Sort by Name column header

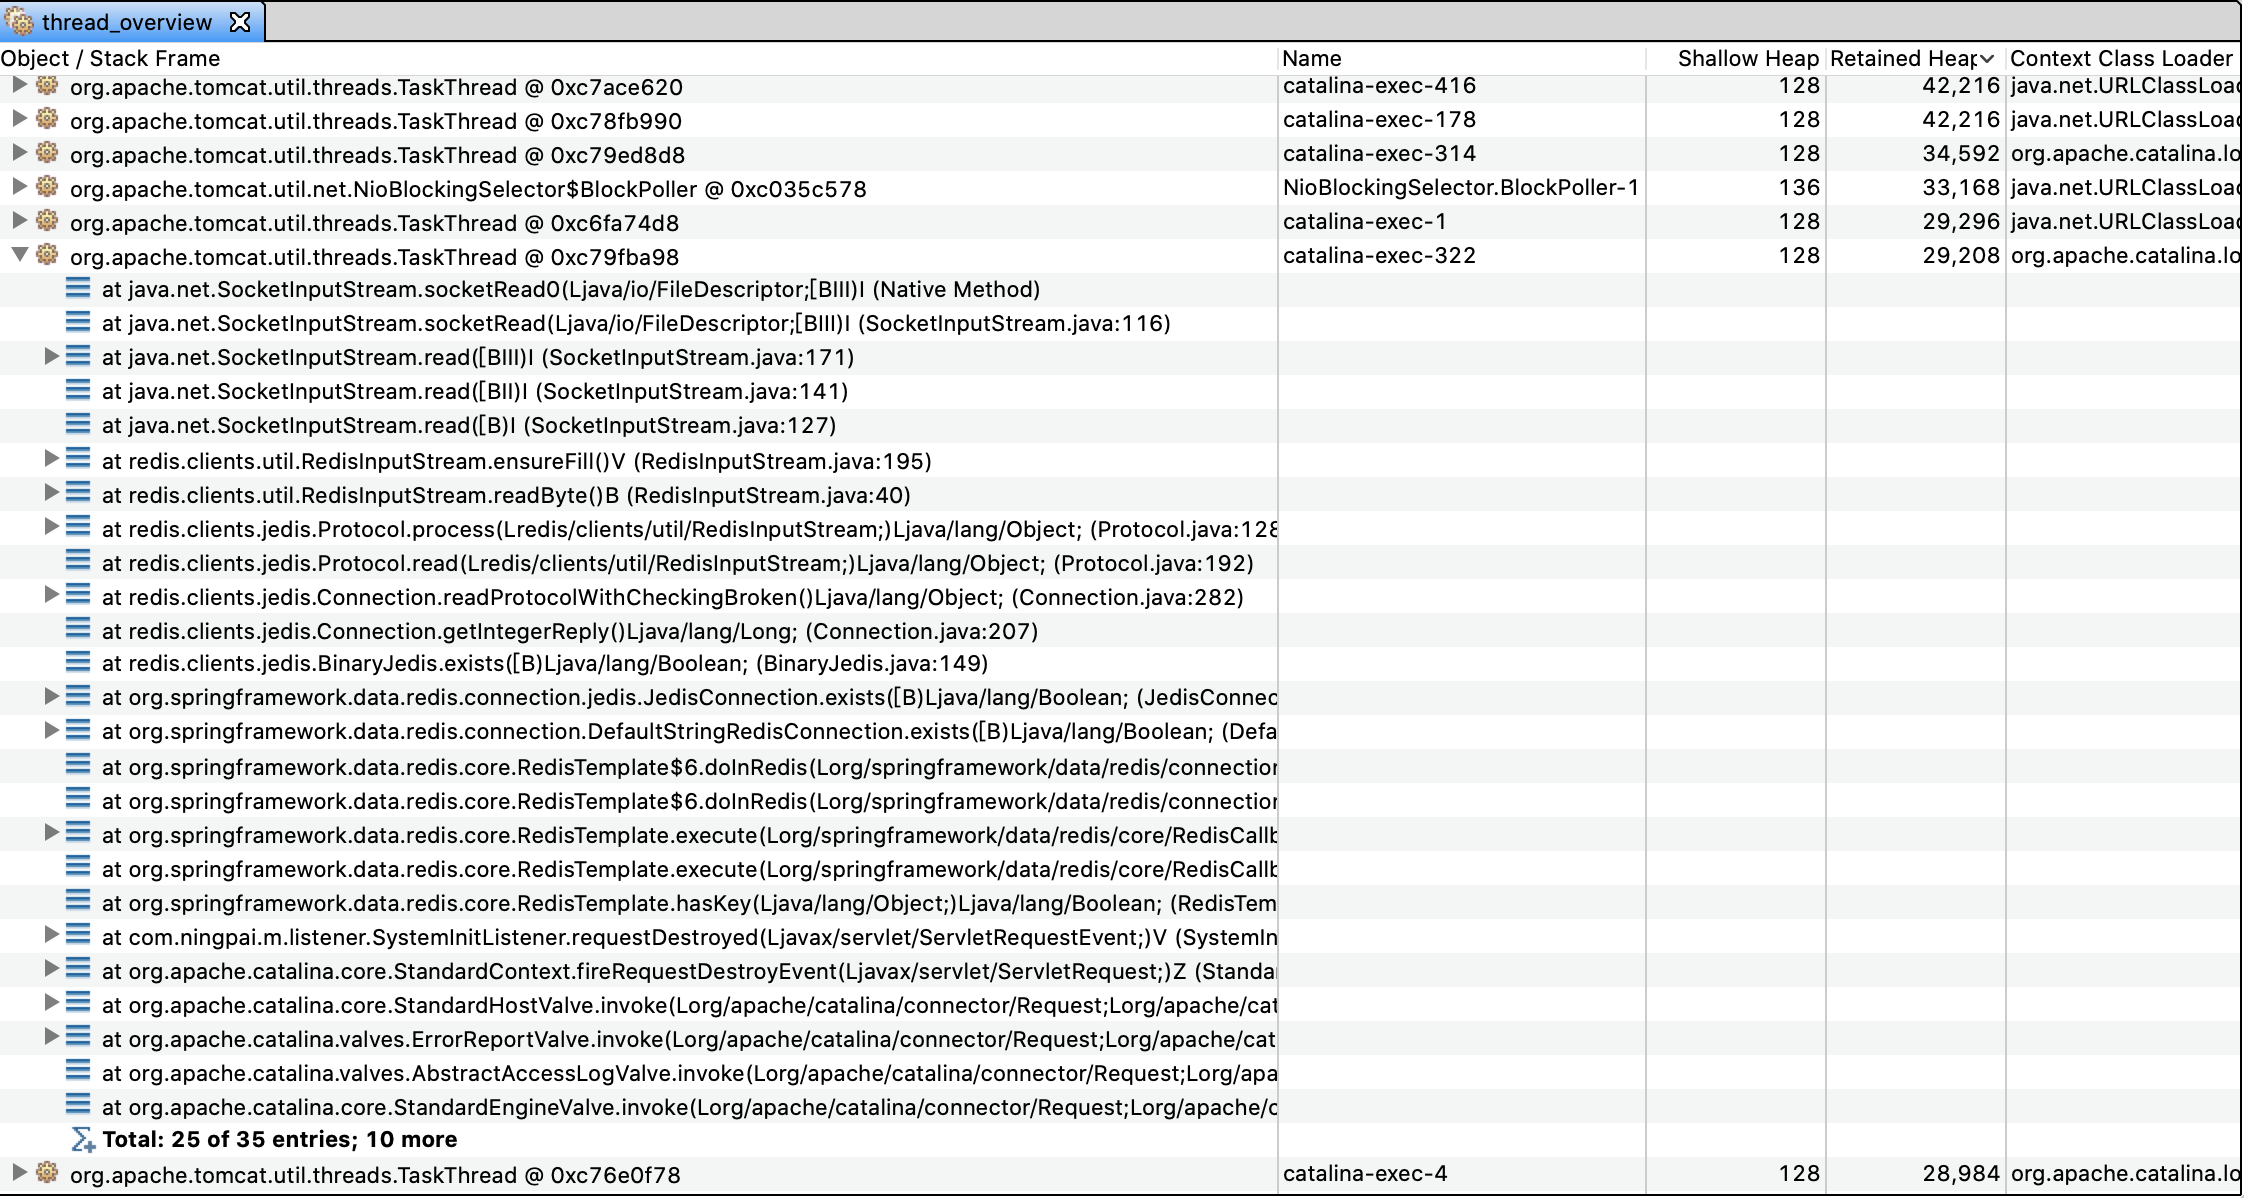coord(1461,58)
